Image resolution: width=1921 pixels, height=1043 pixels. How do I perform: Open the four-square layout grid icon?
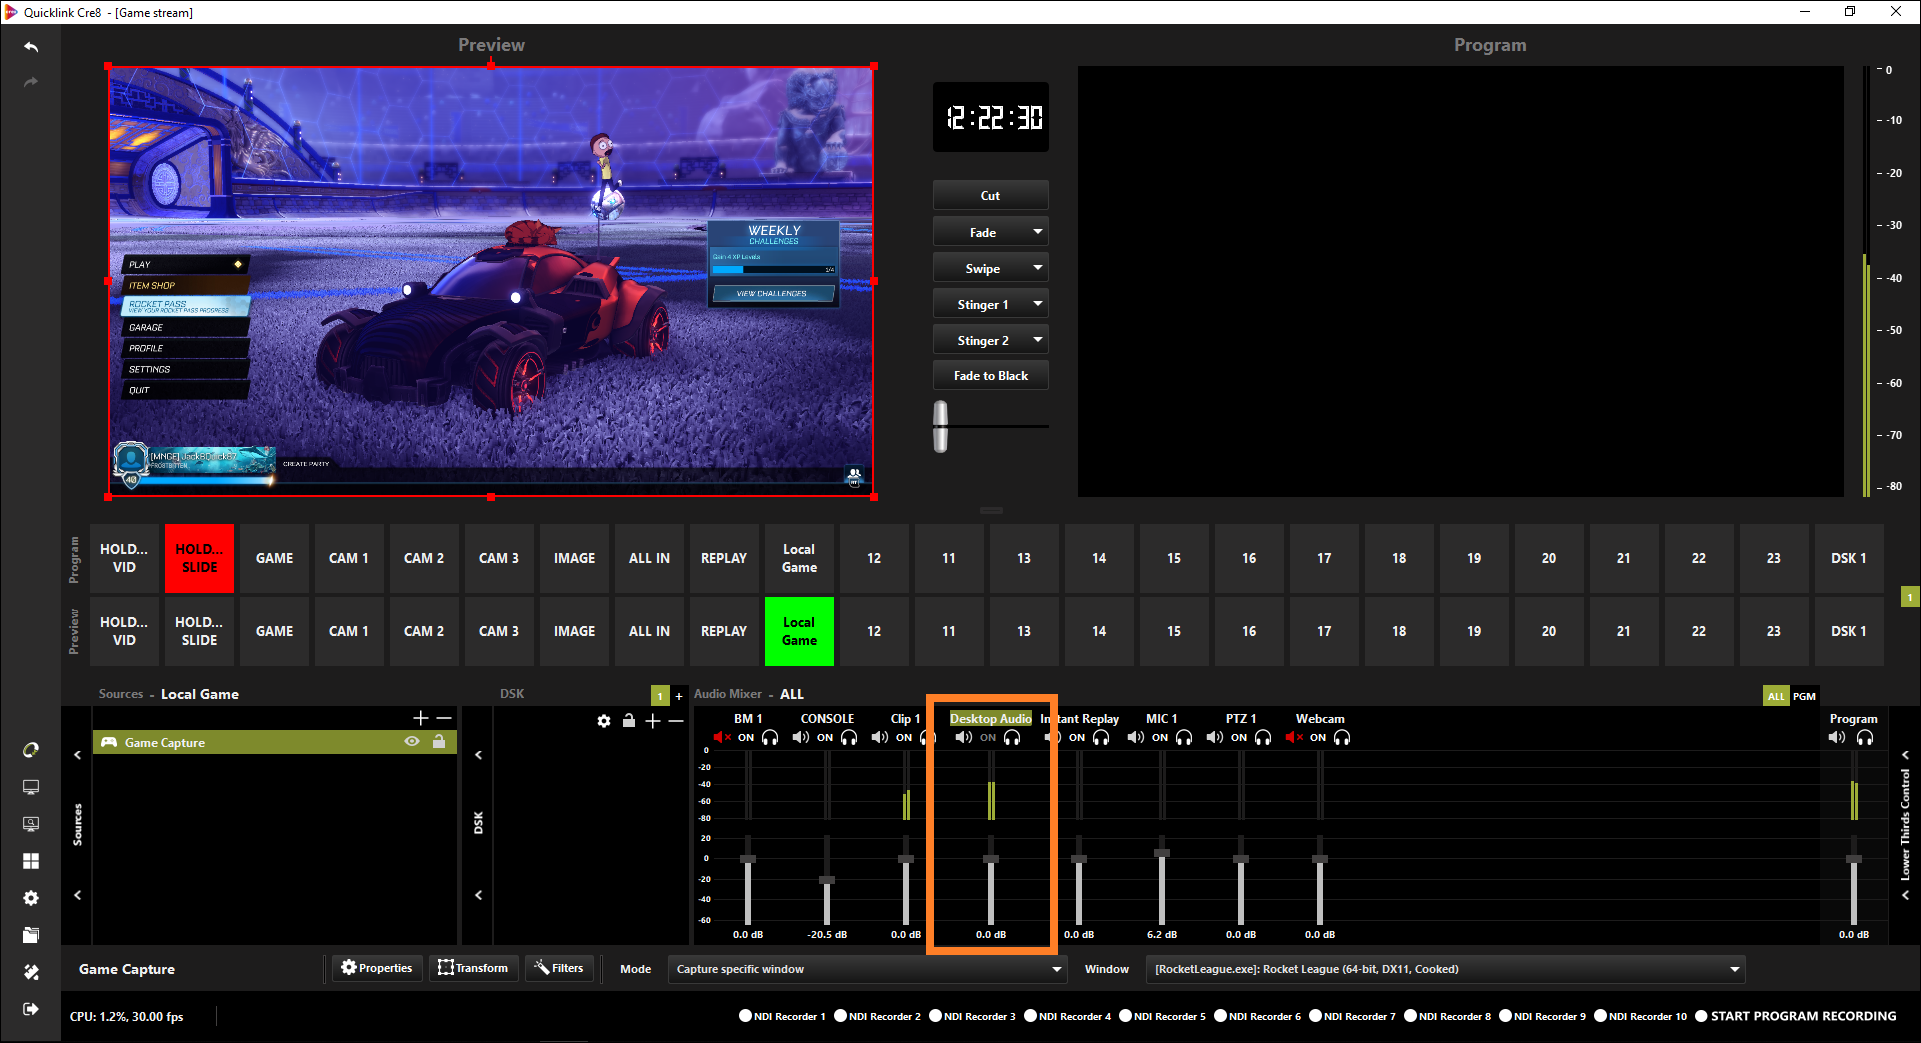31,861
